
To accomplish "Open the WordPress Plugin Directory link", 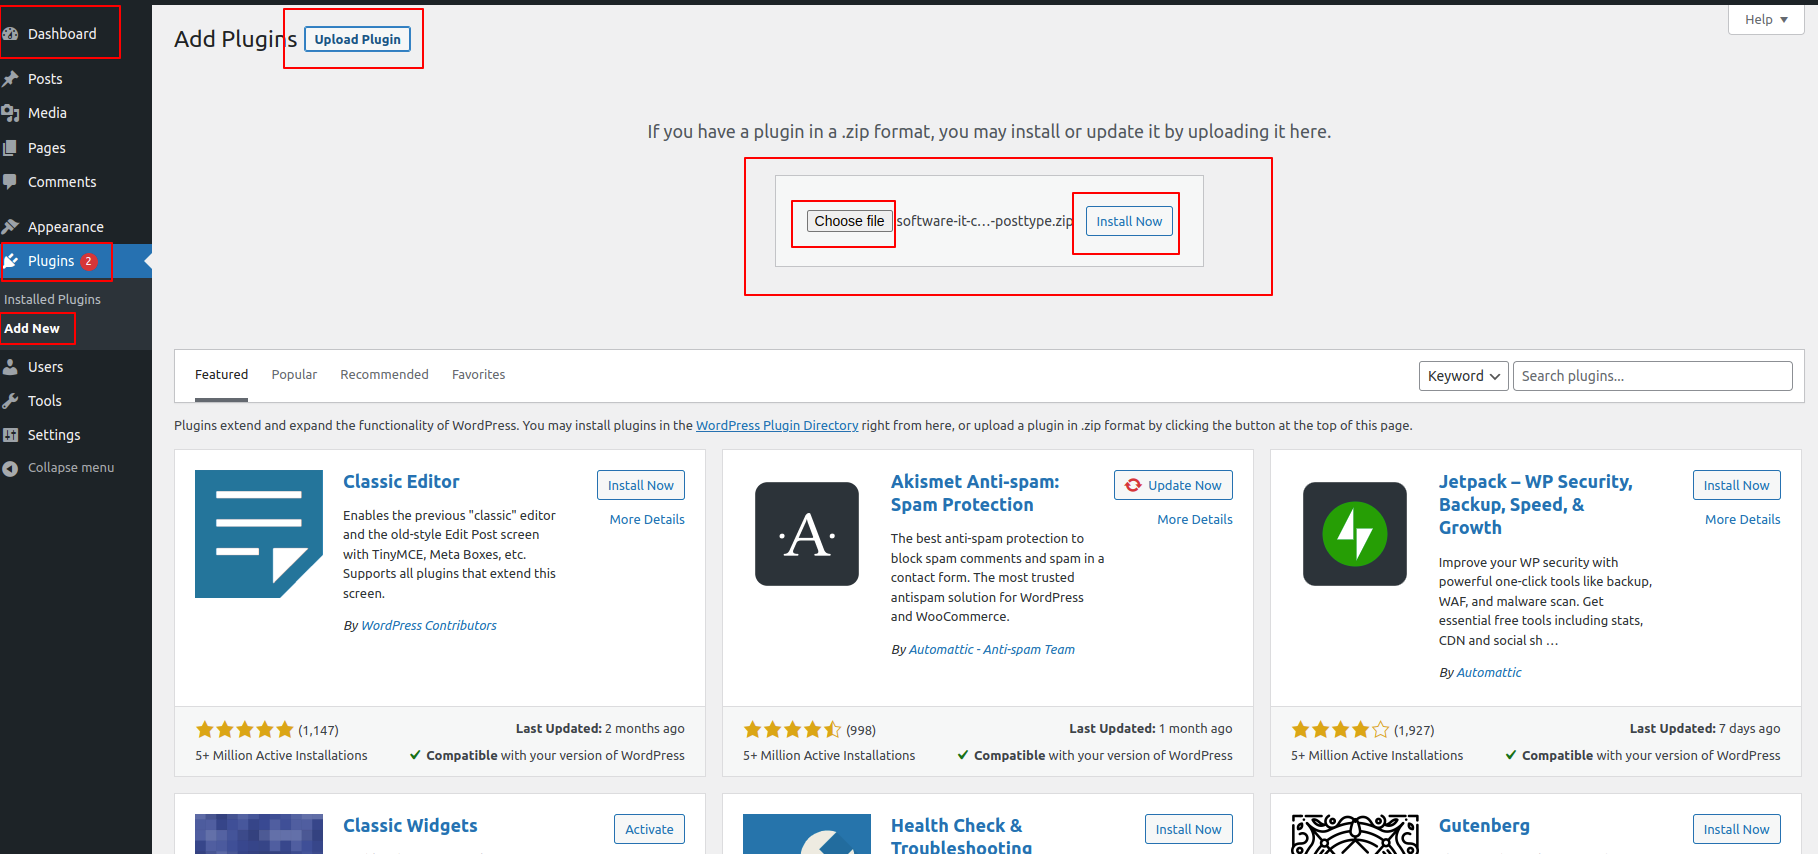I will (777, 426).
